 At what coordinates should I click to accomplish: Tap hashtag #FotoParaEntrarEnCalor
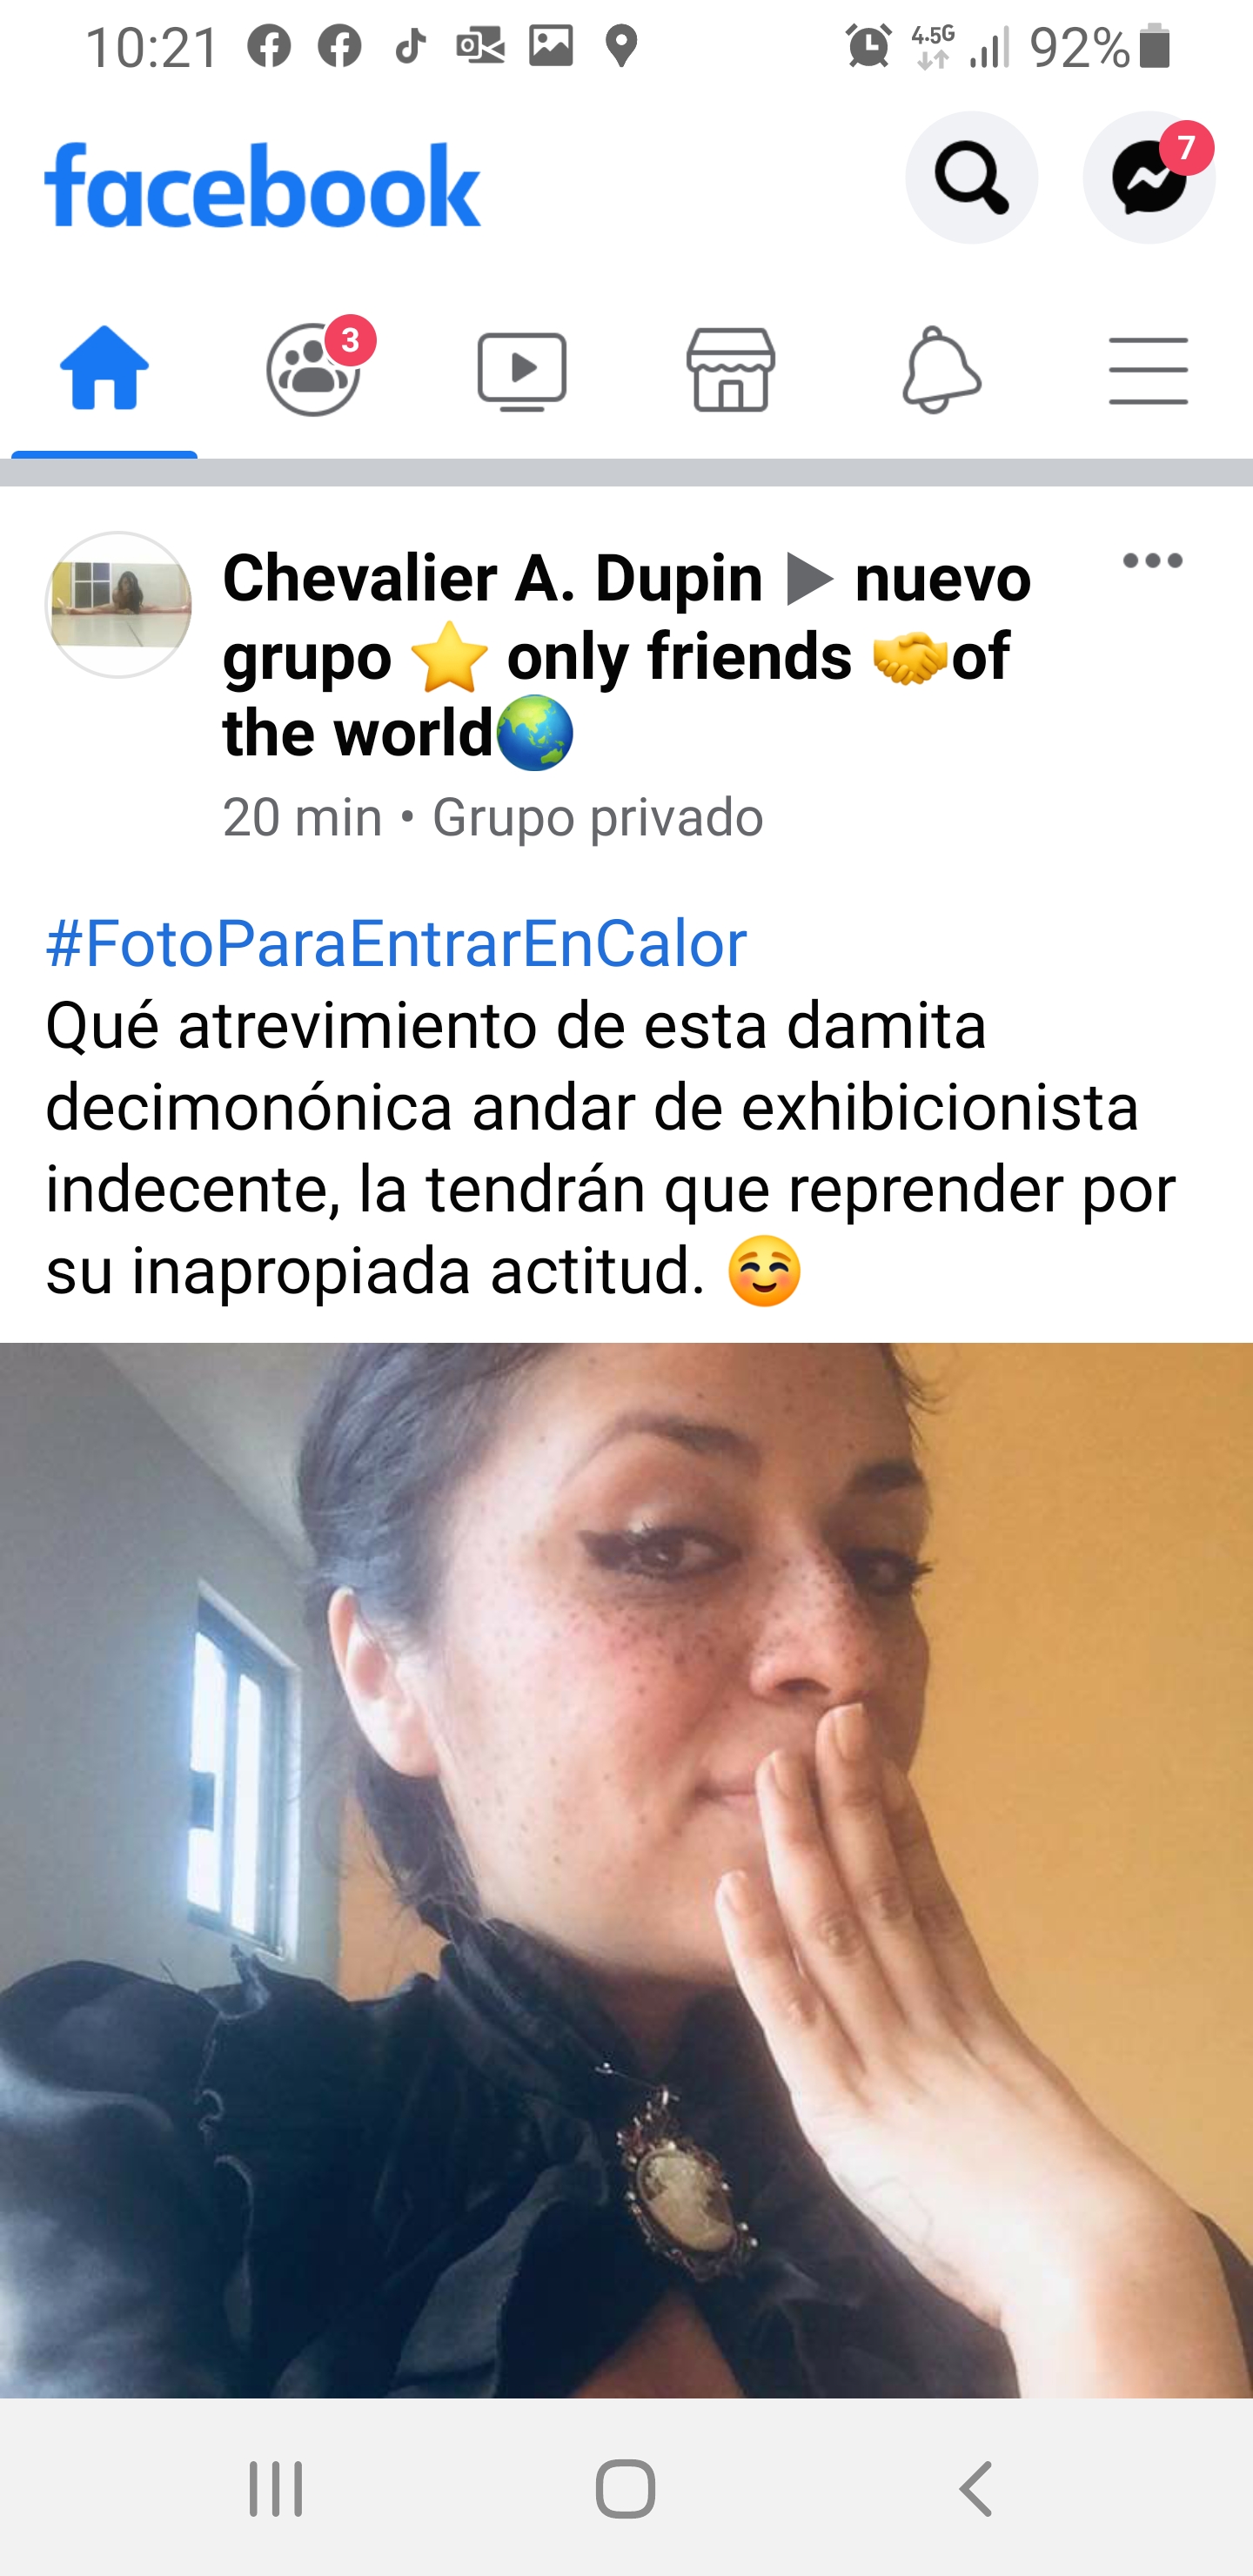point(396,942)
